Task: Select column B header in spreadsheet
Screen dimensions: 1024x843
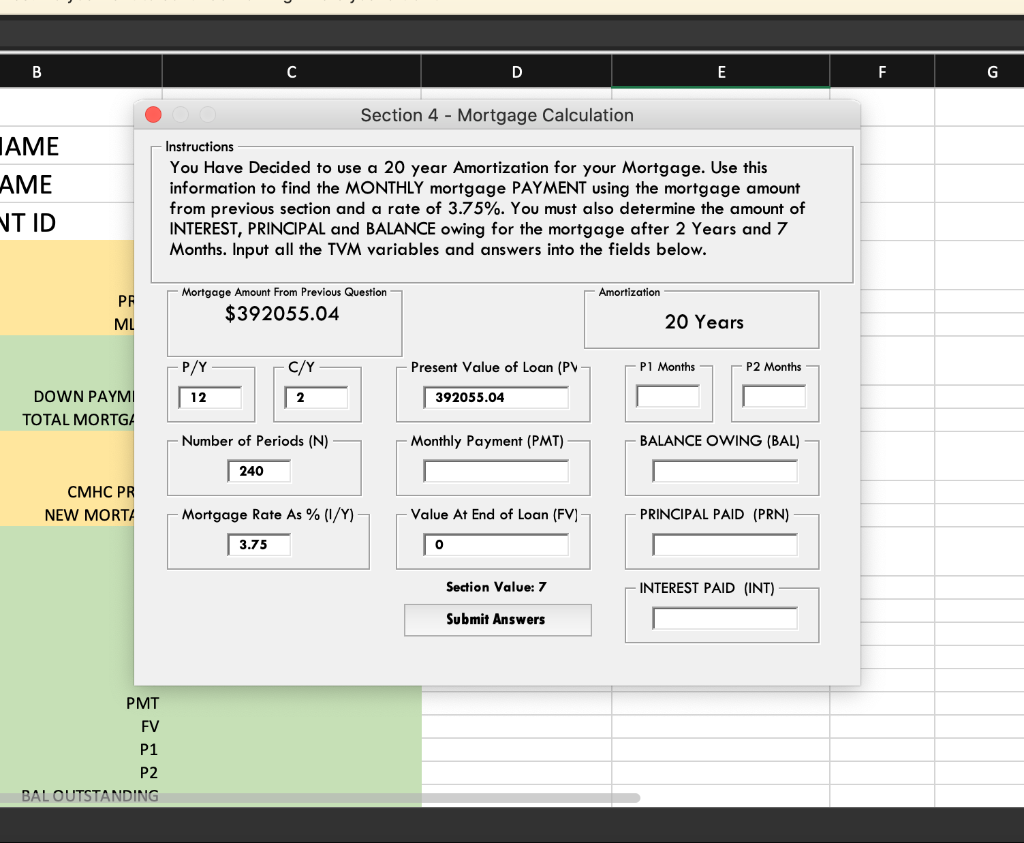Action: (x=80, y=72)
